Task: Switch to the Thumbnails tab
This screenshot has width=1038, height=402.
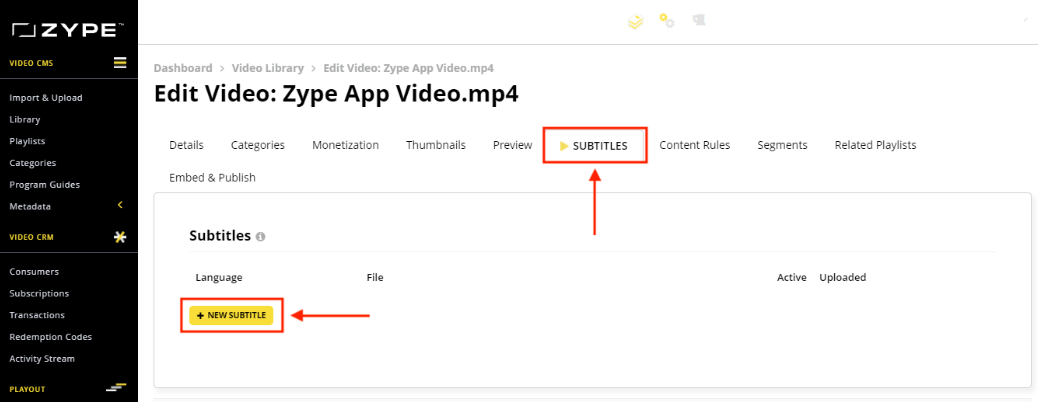Action: (x=436, y=145)
